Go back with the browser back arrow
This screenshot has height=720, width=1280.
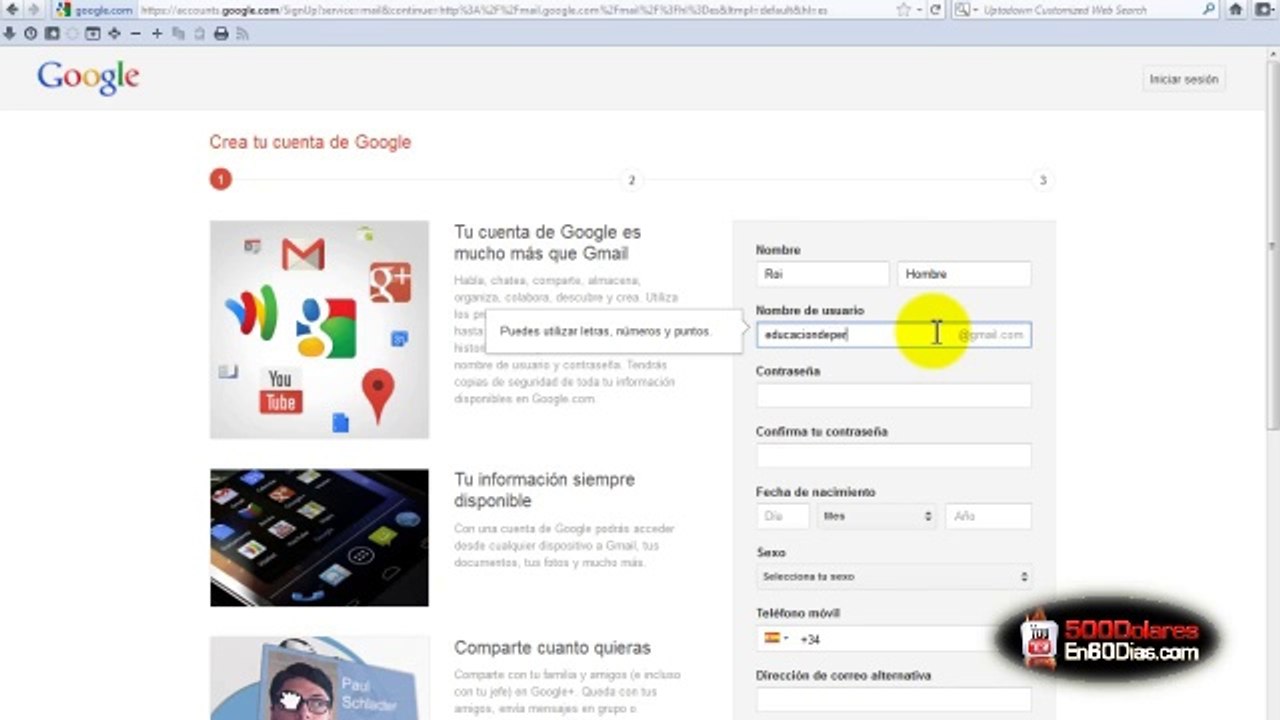coord(11,10)
